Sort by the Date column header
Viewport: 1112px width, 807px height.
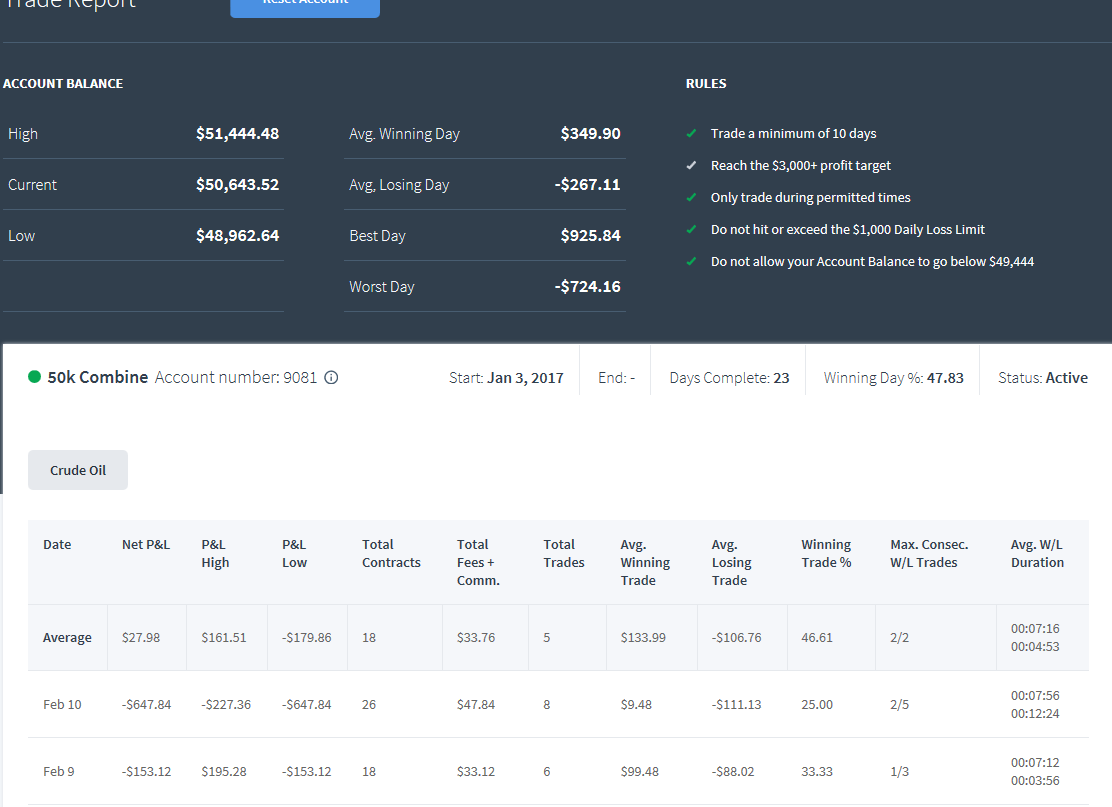coord(57,545)
